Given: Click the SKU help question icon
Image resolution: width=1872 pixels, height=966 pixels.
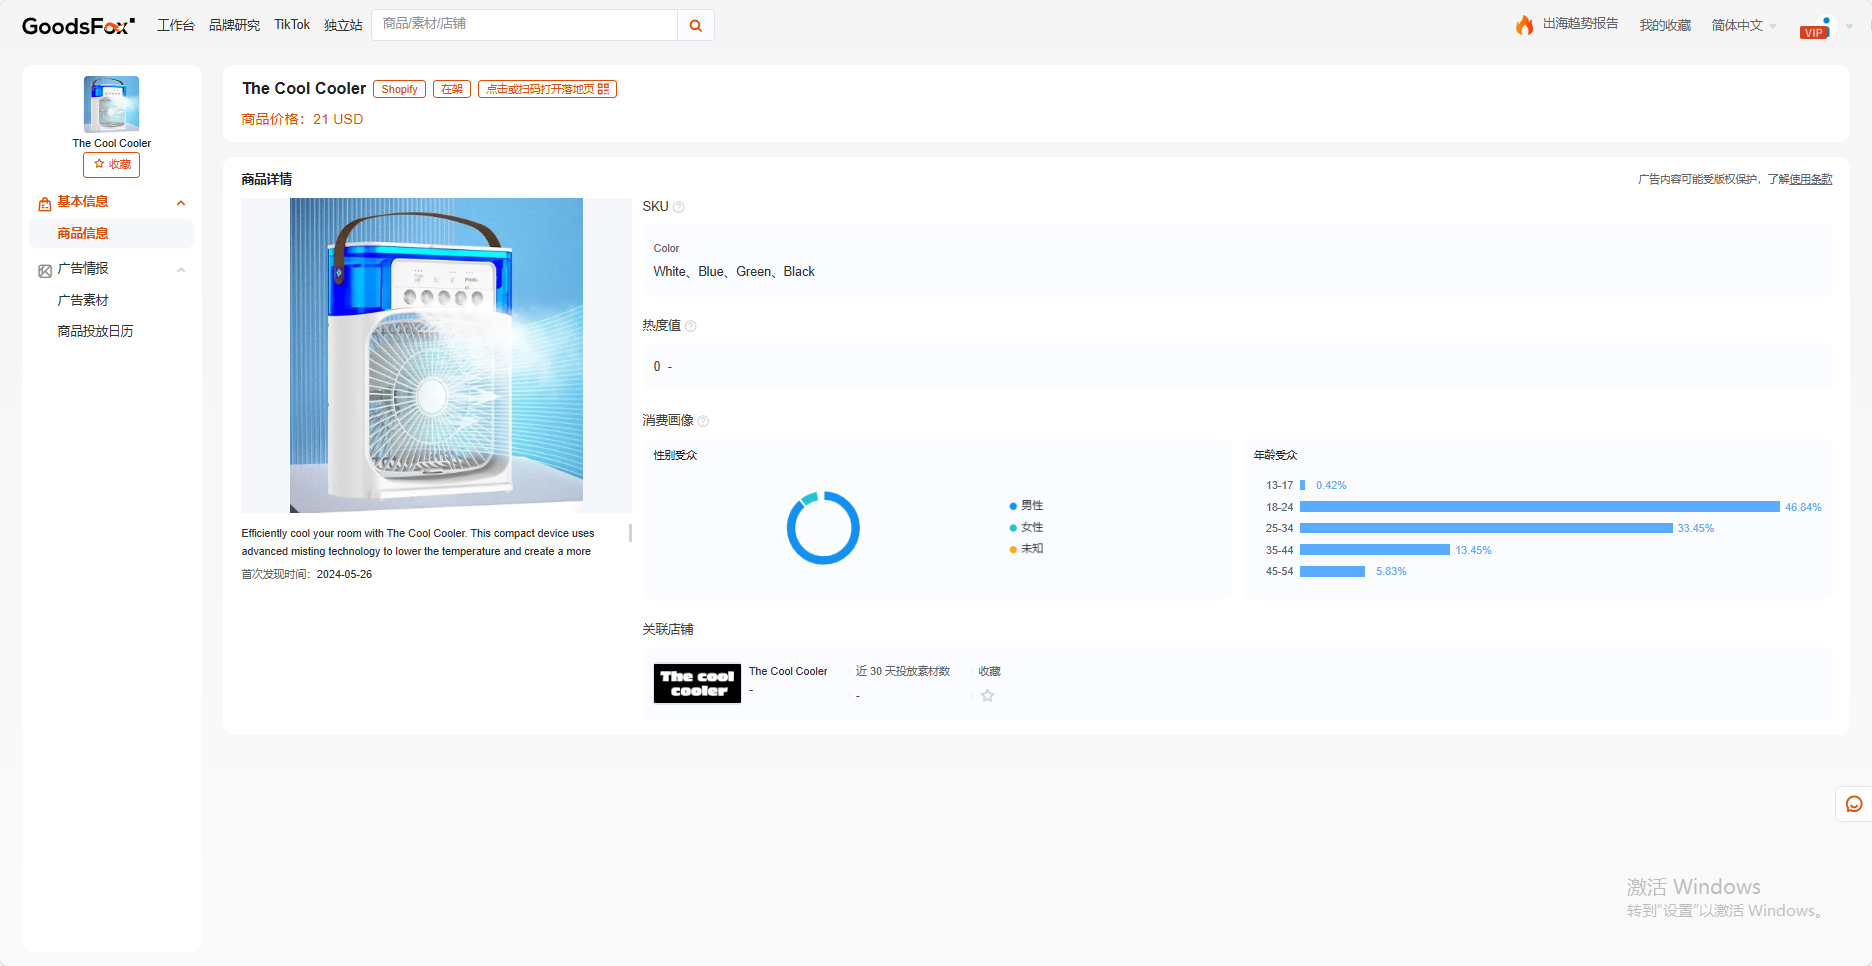Looking at the screenshot, I should tap(679, 207).
